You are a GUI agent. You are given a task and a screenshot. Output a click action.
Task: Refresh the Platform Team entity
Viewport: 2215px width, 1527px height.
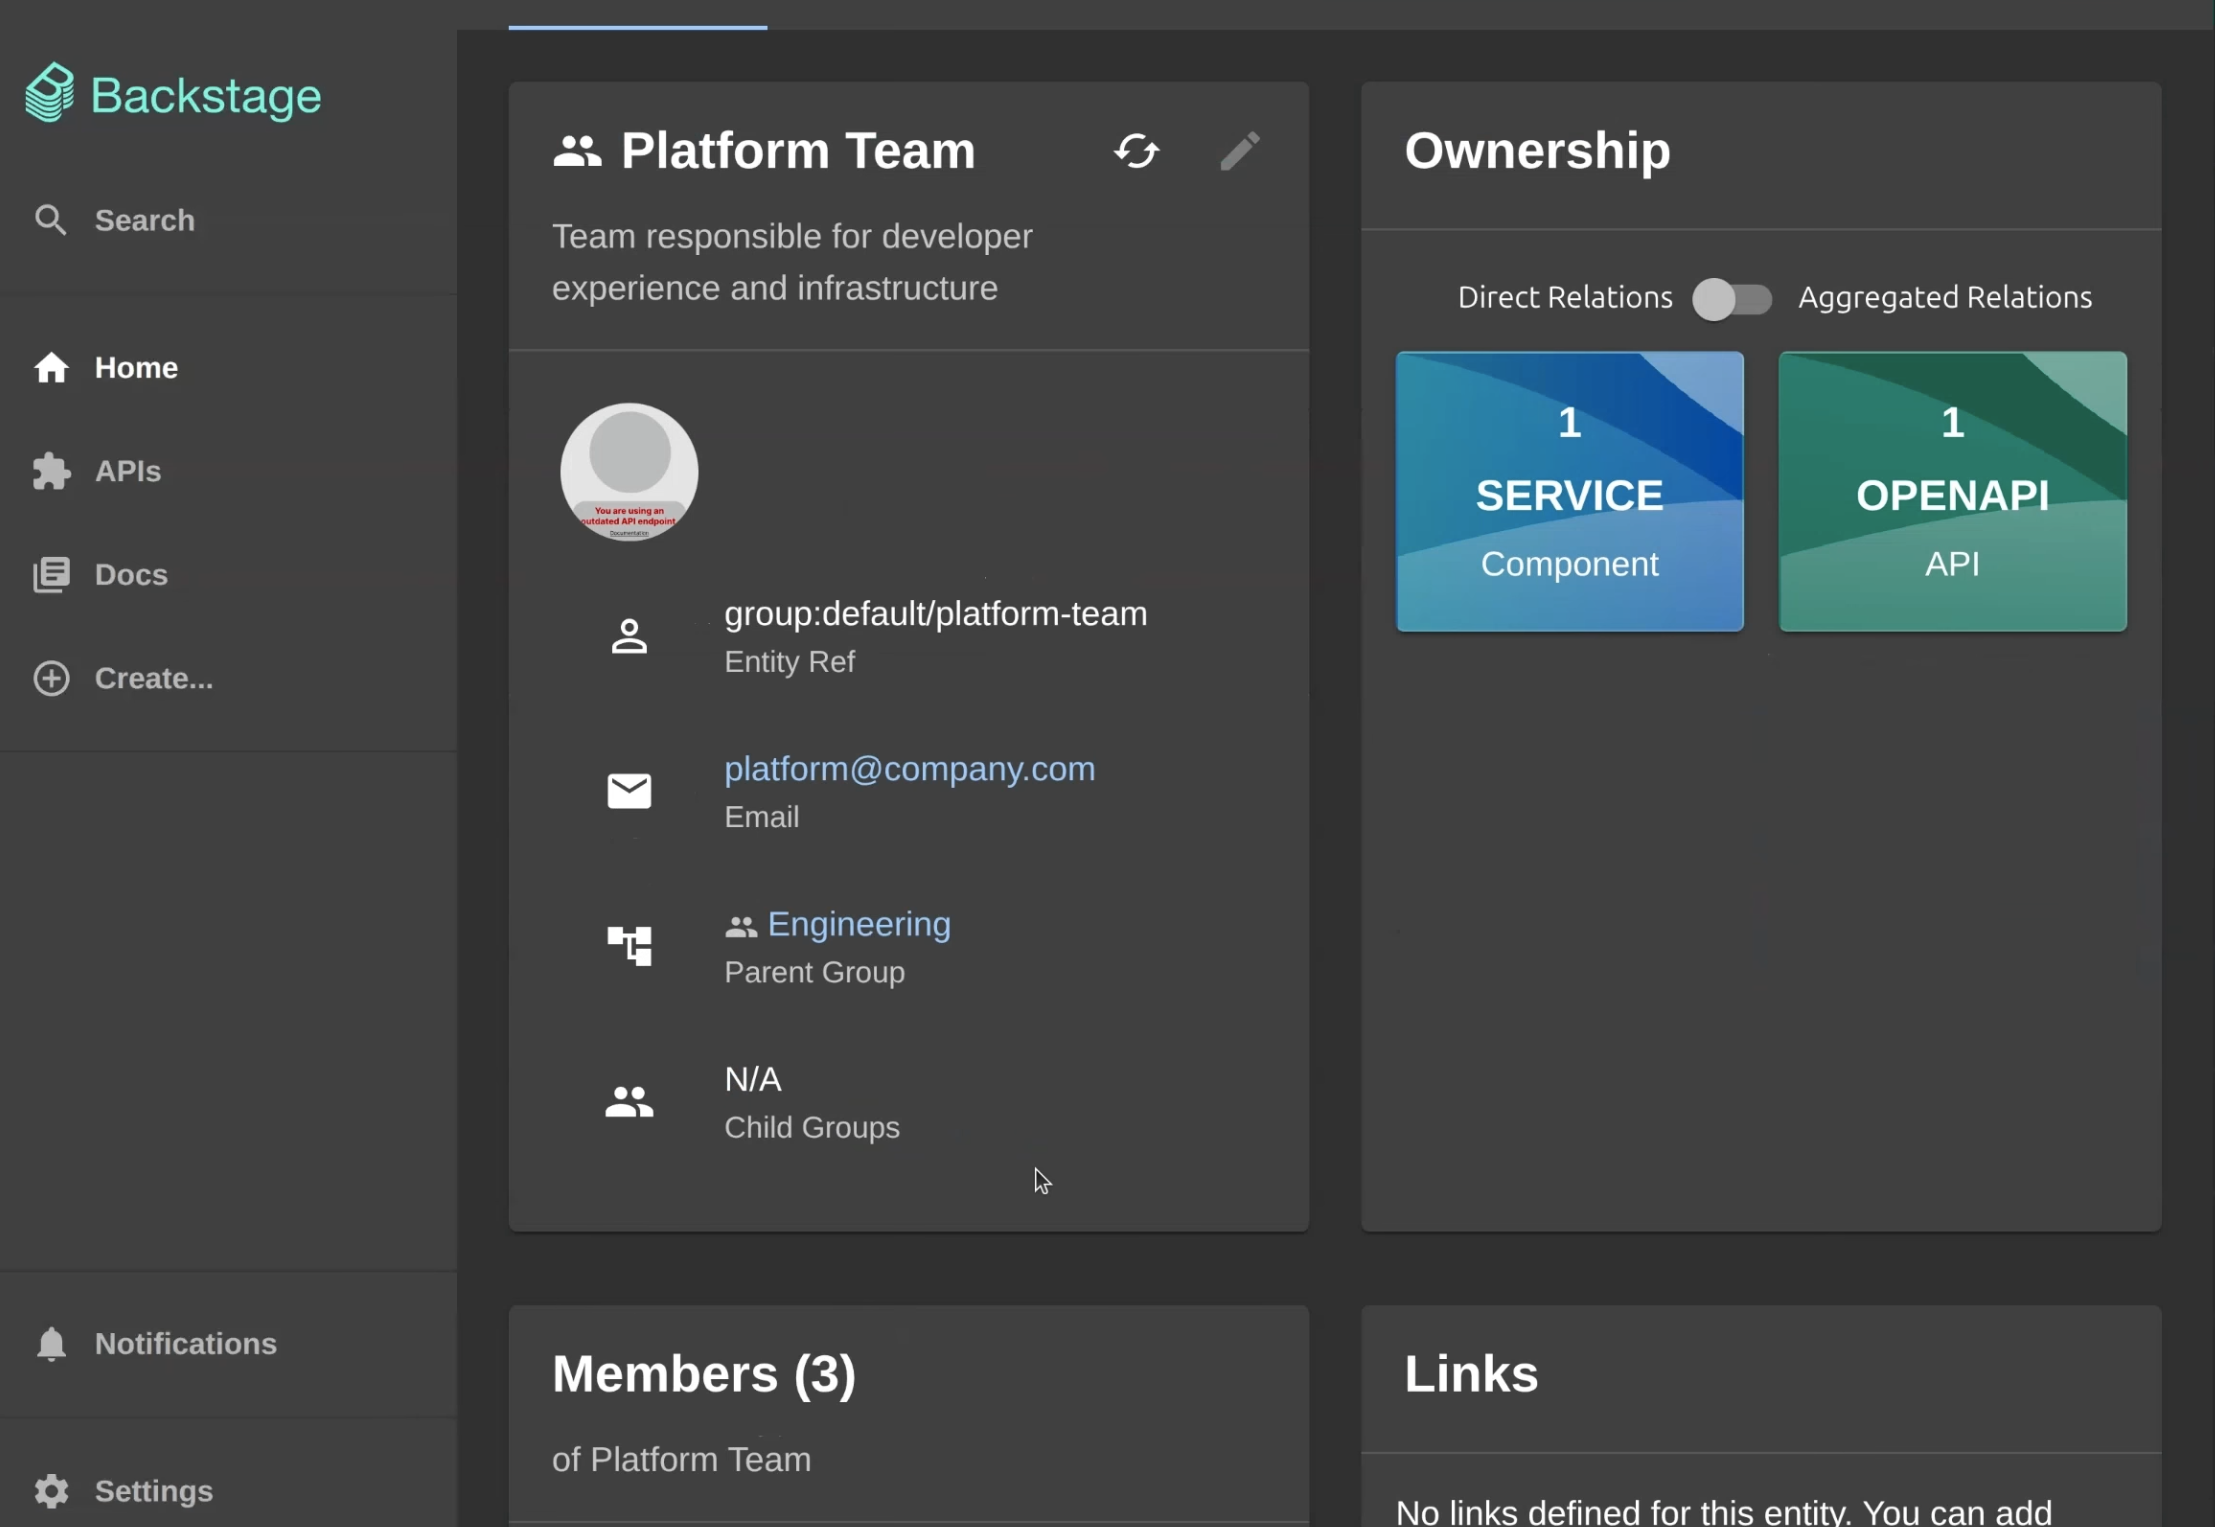pos(1135,151)
